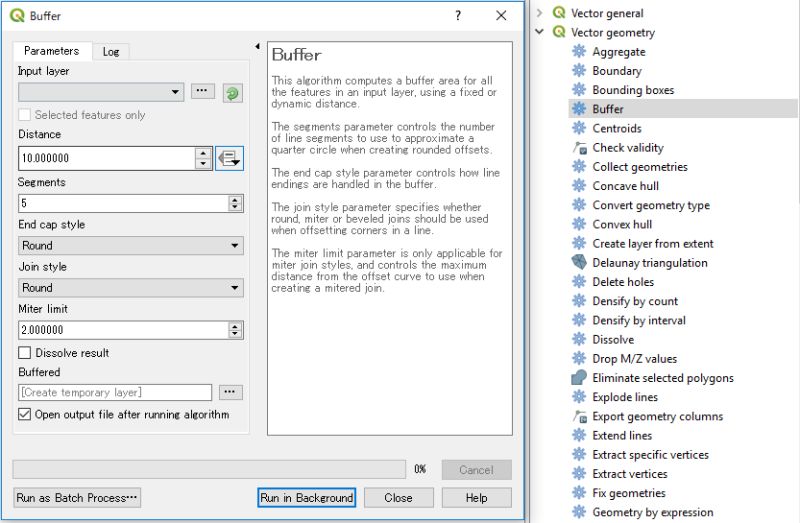
Task: Select Densify by count in toolbox
Action: (x=635, y=301)
